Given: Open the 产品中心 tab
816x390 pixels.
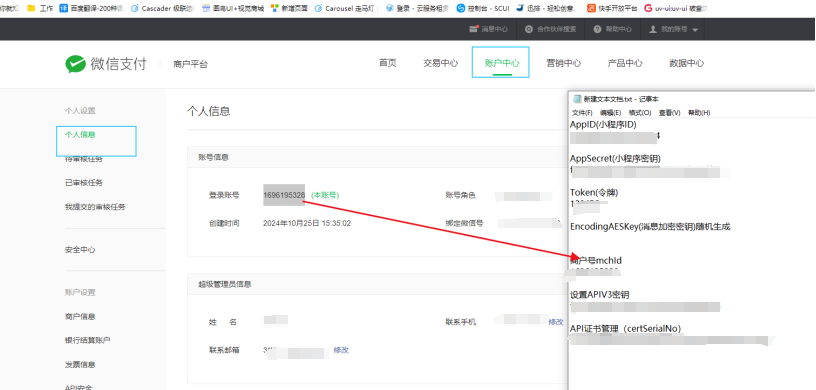Looking at the screenshot, I should 625,62.
